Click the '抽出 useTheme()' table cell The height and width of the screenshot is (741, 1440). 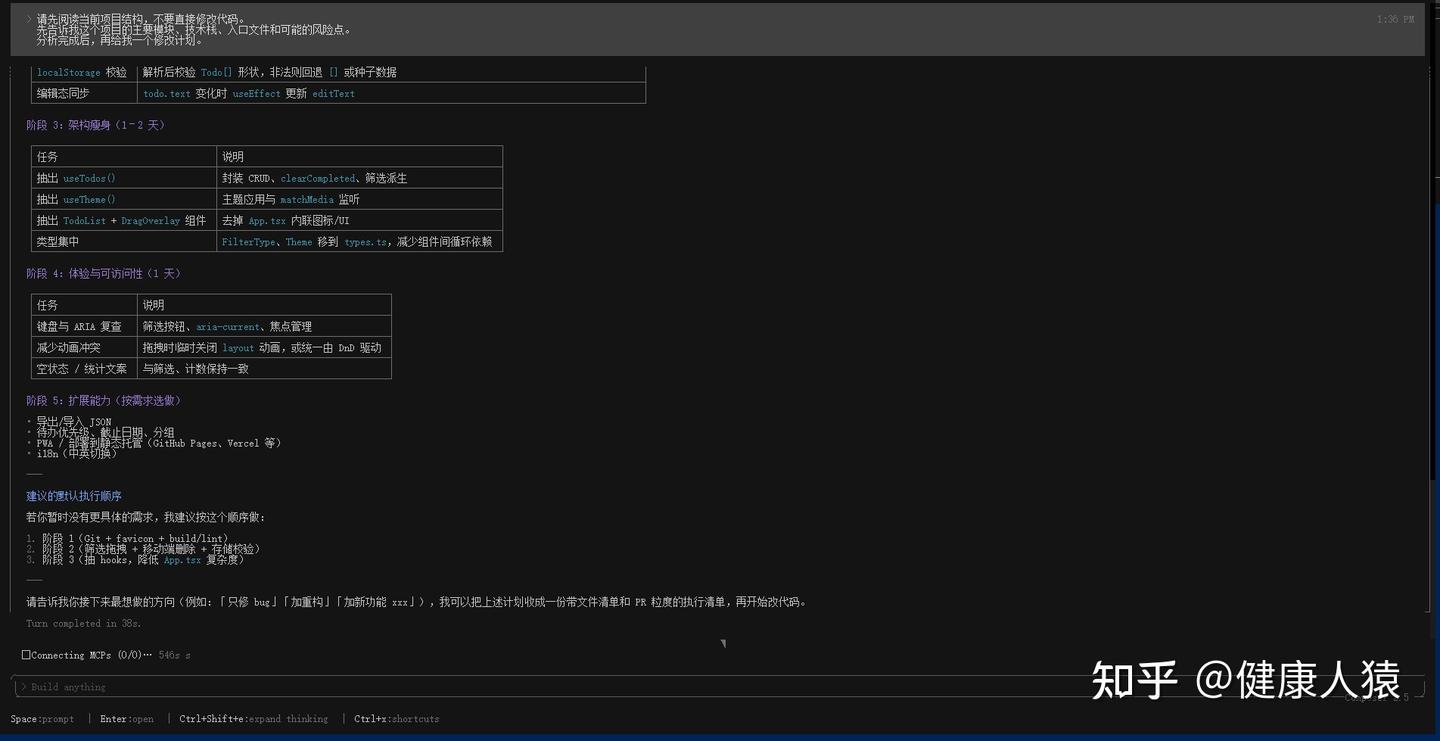click(x=124, y=199)
